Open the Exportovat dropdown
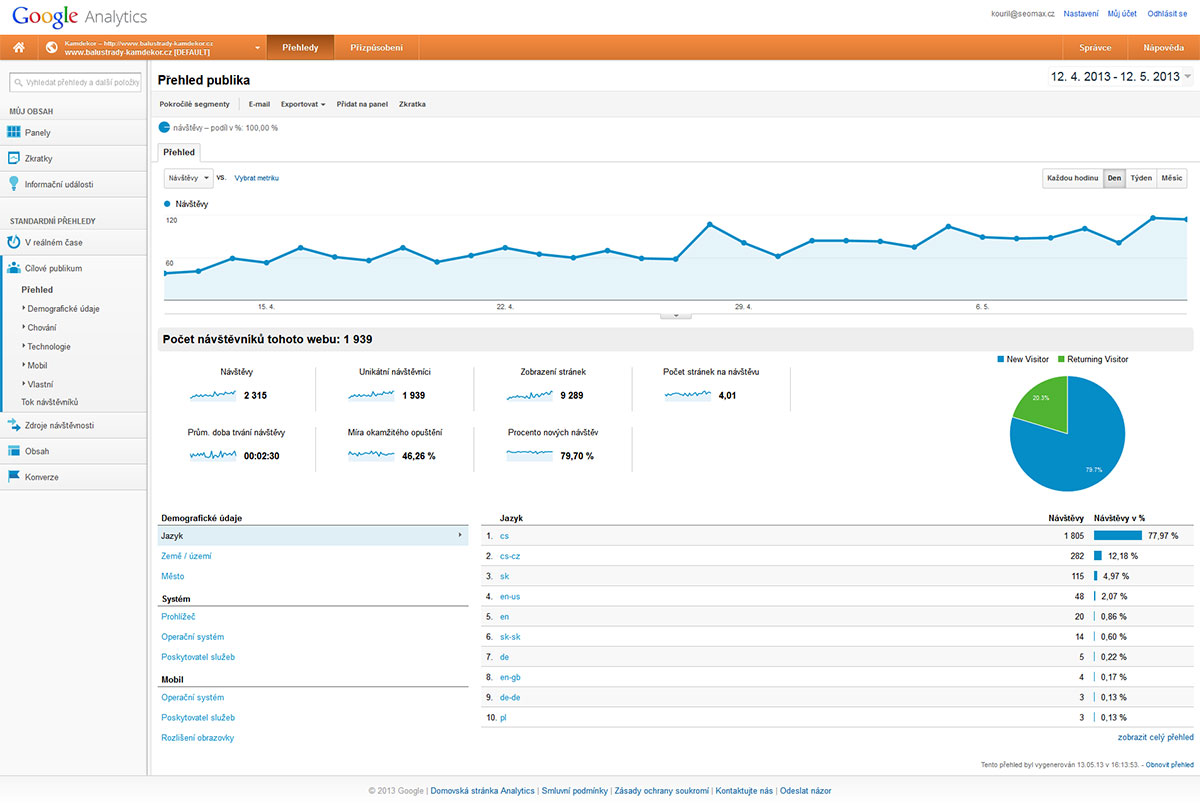Viewport: 1200px width, 805px height. pos(303,104)
